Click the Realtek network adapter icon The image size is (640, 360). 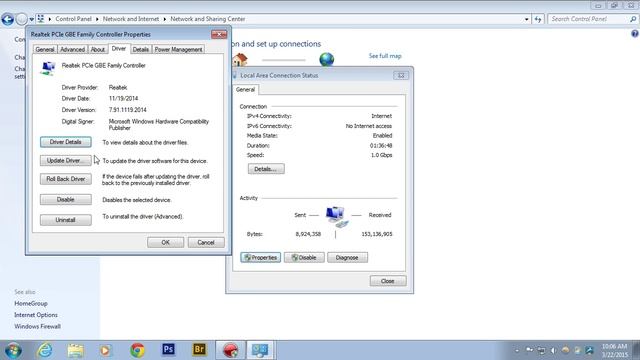[48, 68]
